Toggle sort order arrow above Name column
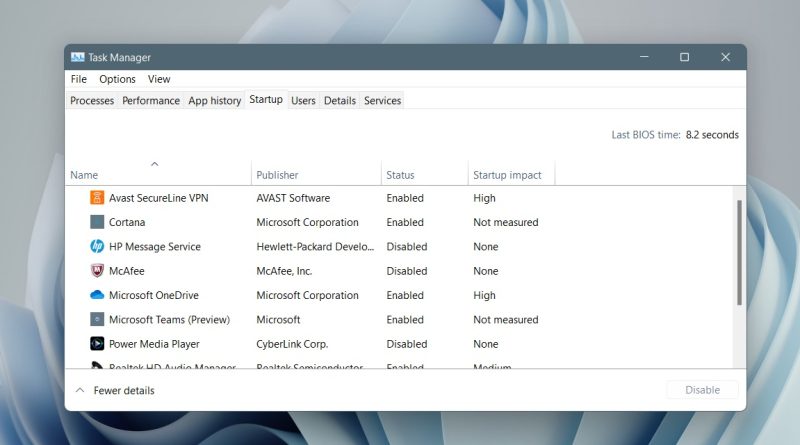 (155, 164)
